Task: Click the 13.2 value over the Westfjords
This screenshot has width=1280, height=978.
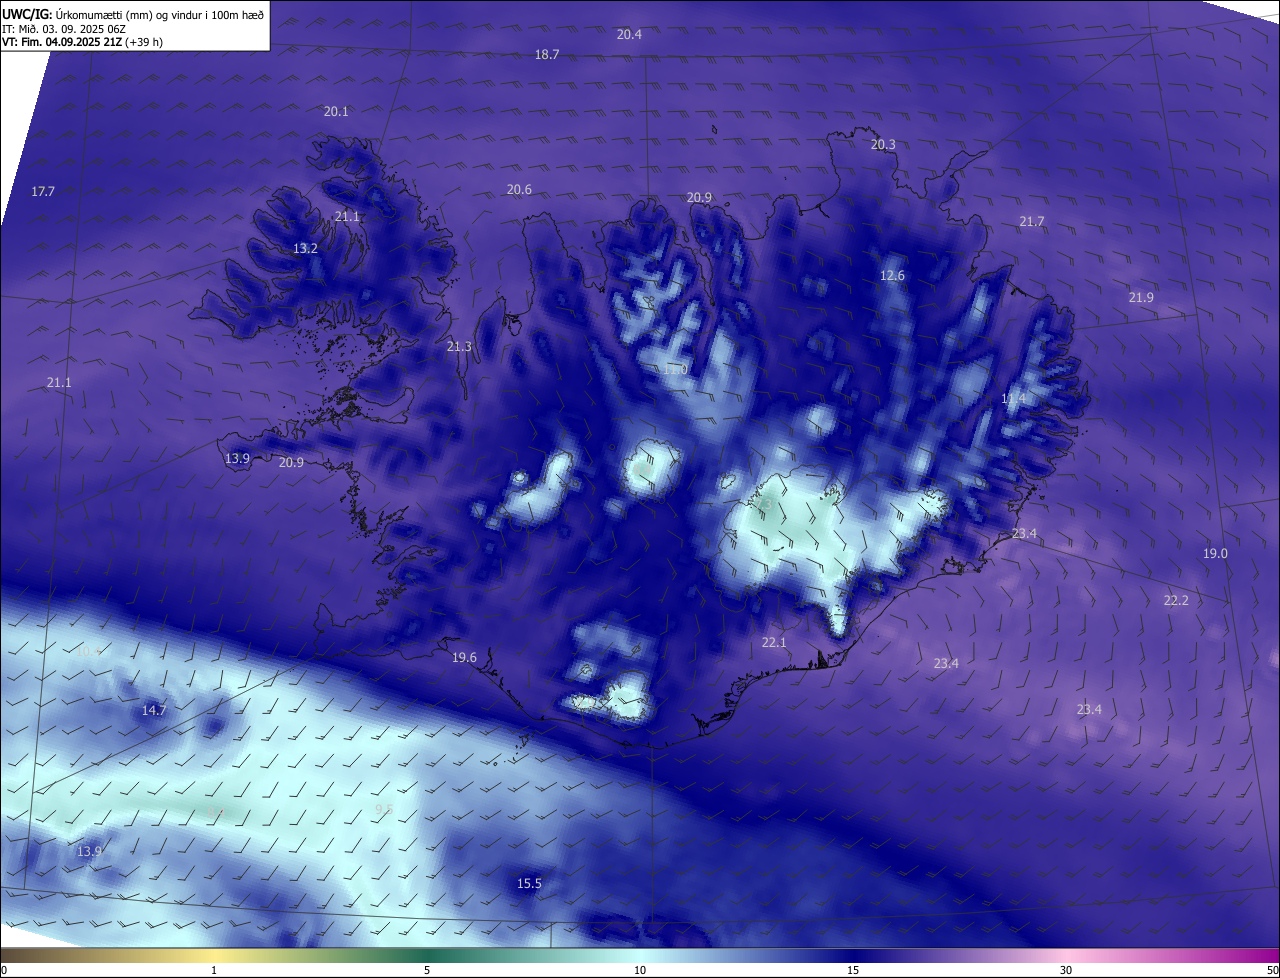Action: (x=305, y=249)
